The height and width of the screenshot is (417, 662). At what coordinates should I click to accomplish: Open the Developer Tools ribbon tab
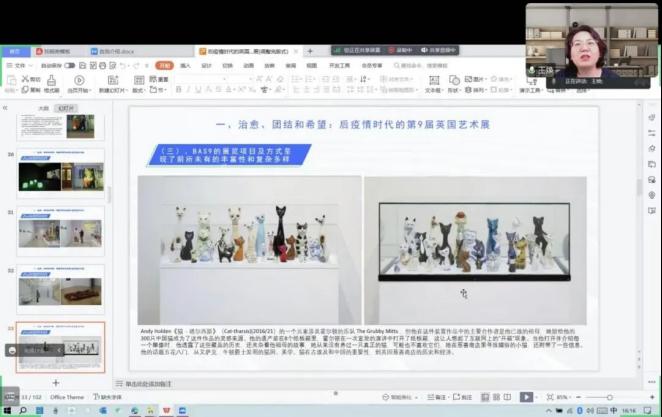coord(339,65)
